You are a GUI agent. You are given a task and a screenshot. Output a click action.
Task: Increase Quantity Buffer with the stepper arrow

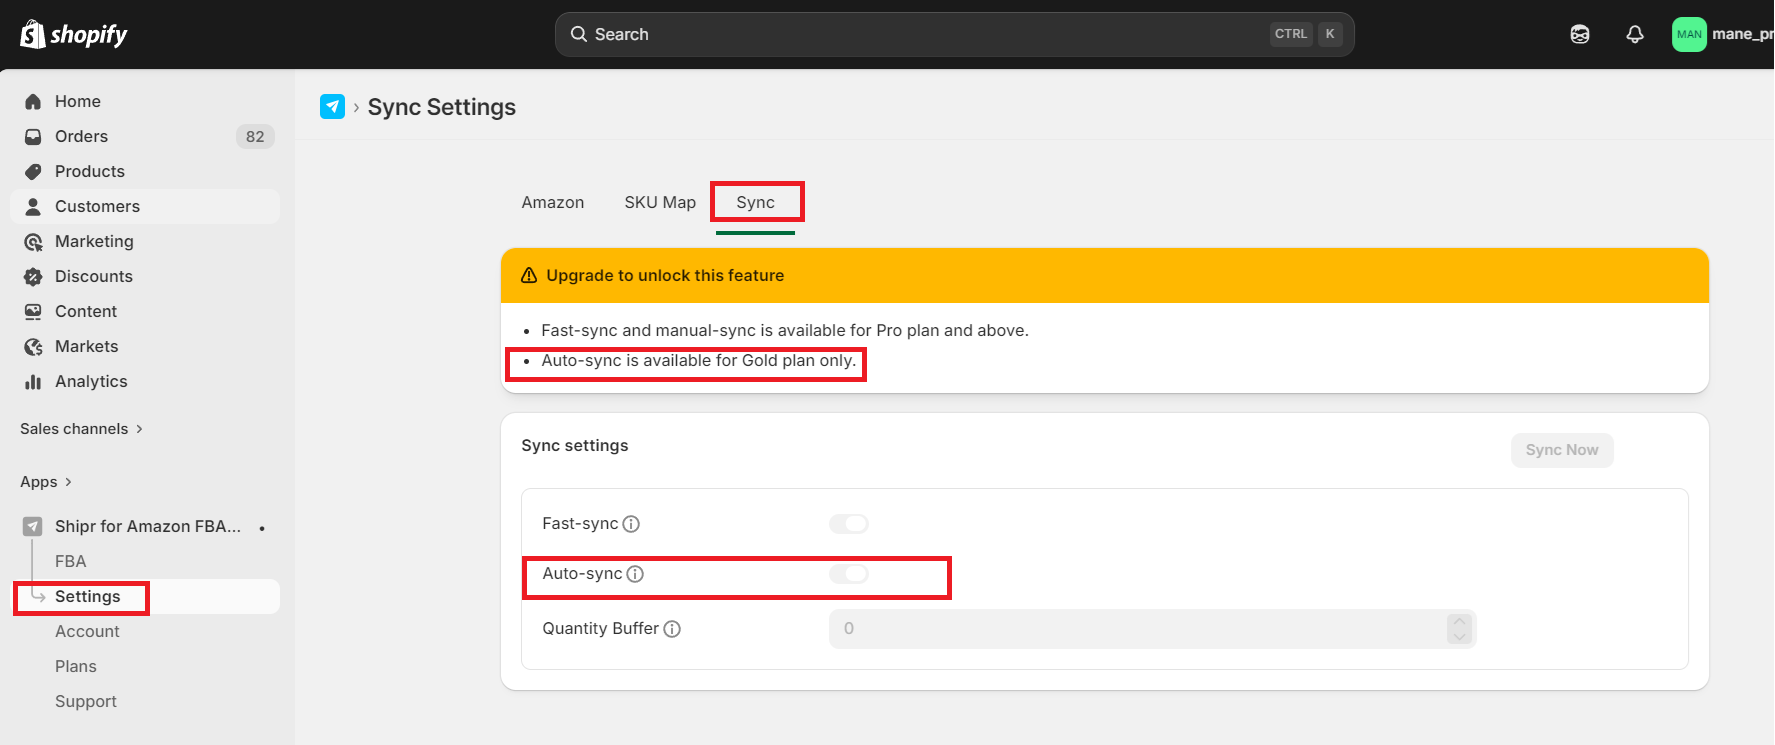1459,621
